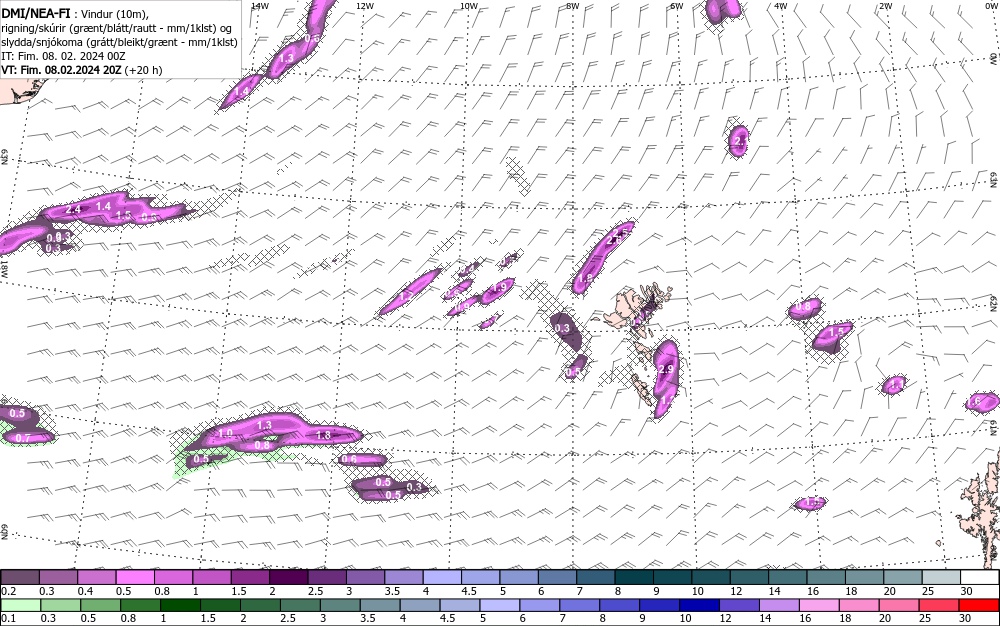Pick the 0.2 swatch in snow scale
Image resolution: width=1000 pixels, height=626 pixels.
20,578
